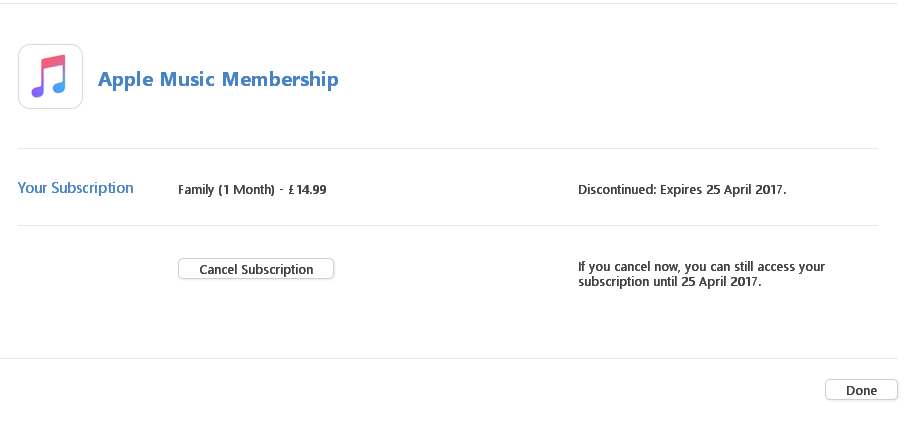
Task: Click the 'If you cancel now' notice line
Action: pyautogui.click(x=701, y=267)
